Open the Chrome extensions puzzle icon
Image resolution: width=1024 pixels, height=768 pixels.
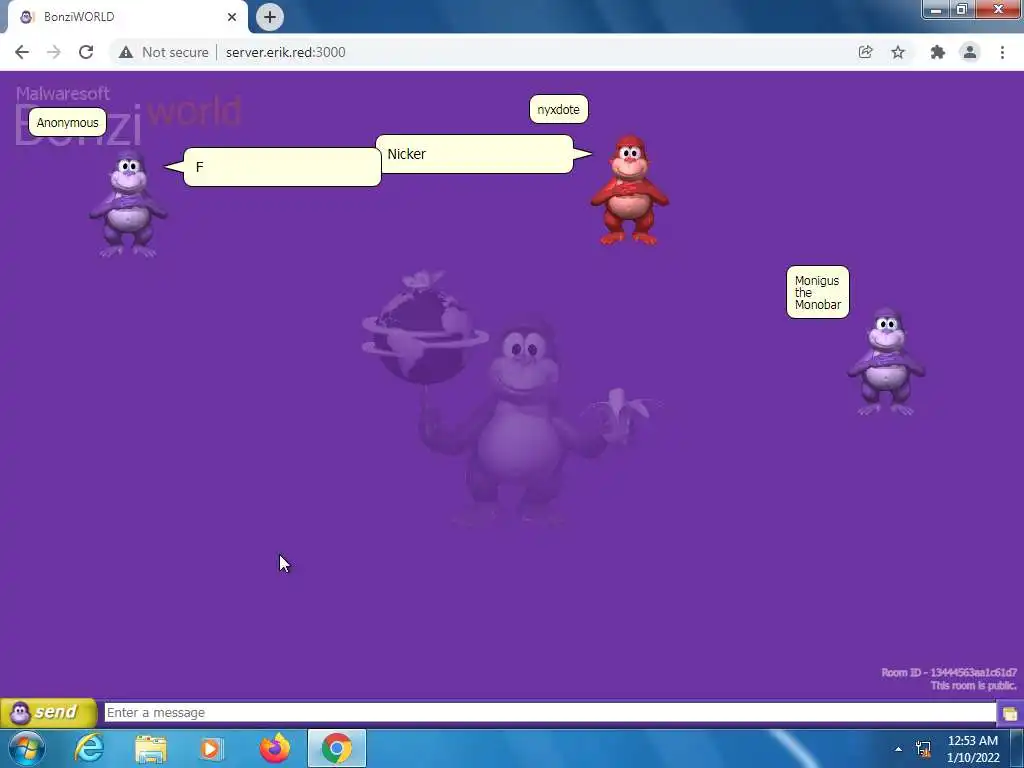(x=938, y=52)
